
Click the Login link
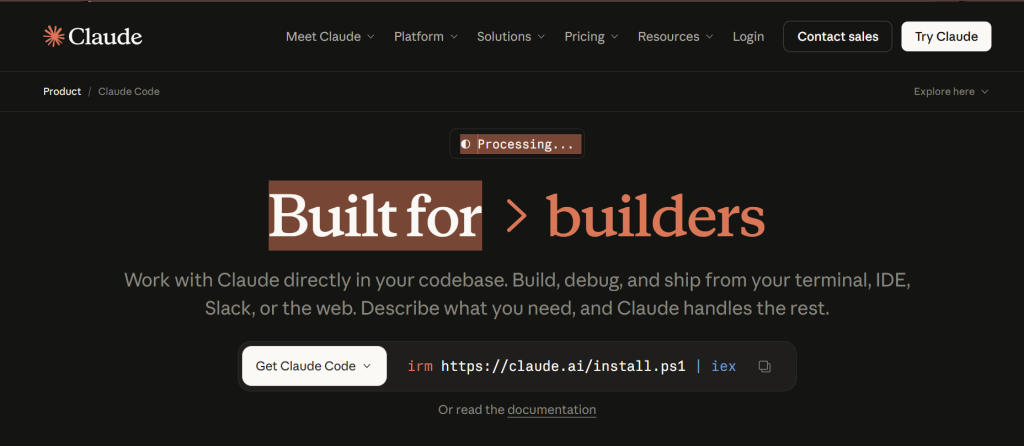(748, 37)
